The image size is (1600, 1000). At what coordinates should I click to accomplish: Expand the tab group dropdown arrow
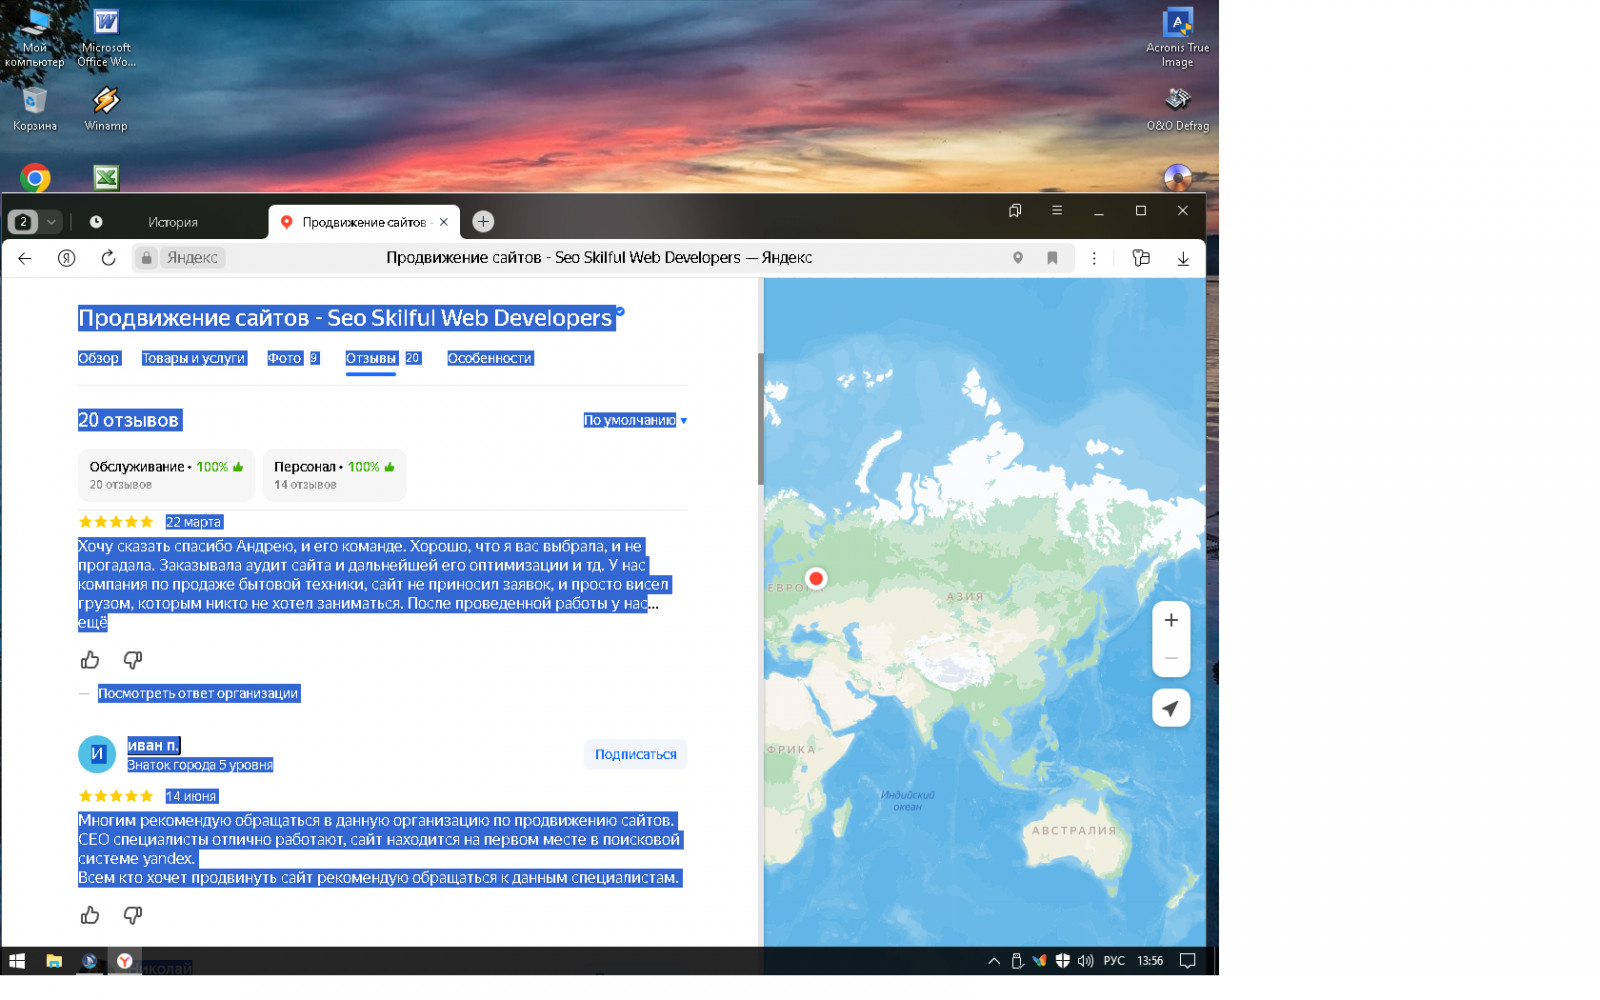pos(51,222)
